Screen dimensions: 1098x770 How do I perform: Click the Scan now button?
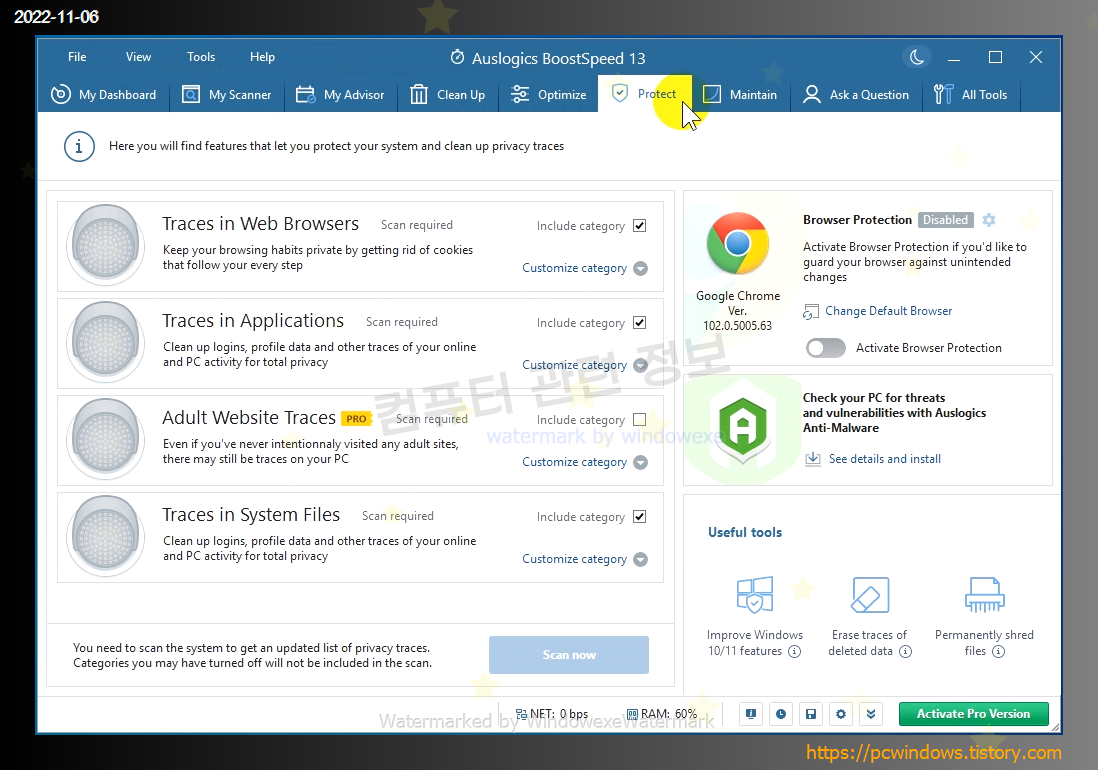569,654
